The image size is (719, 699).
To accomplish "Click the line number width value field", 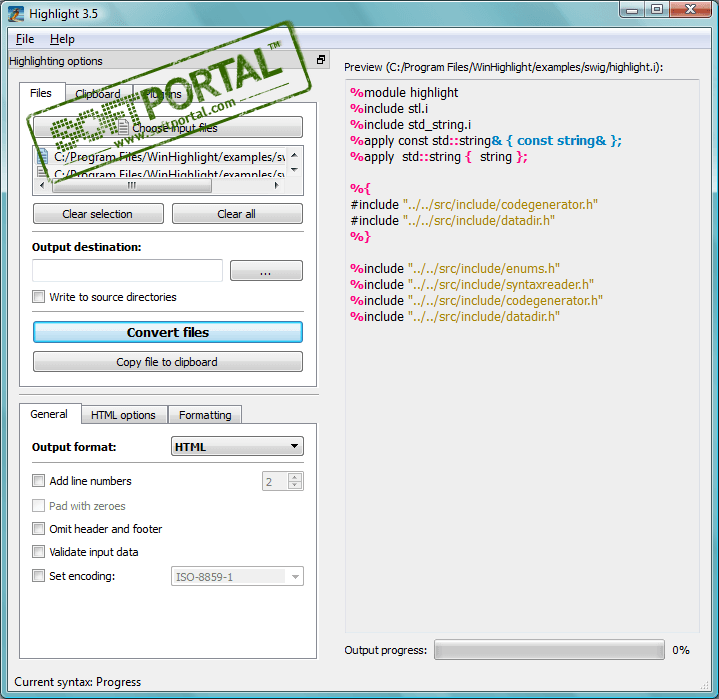I will [x=275, y=481].
